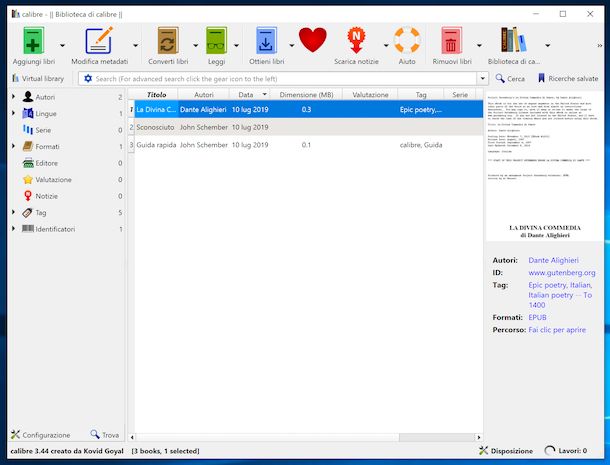The height and width of the screenshot is (465, 610).
Task: Expand the Lingue tree category
Action: pos(13,113)
